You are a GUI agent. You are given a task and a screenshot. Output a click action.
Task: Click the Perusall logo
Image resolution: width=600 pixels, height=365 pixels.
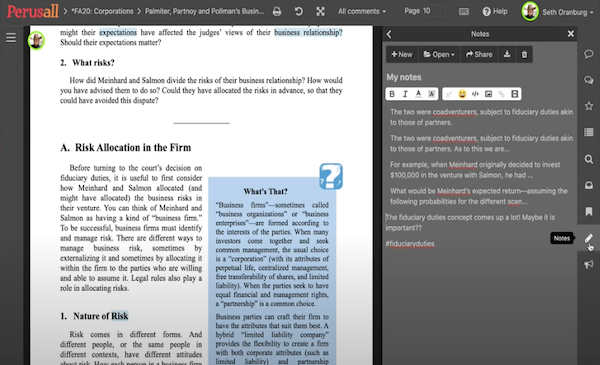[x=33, y=11]
